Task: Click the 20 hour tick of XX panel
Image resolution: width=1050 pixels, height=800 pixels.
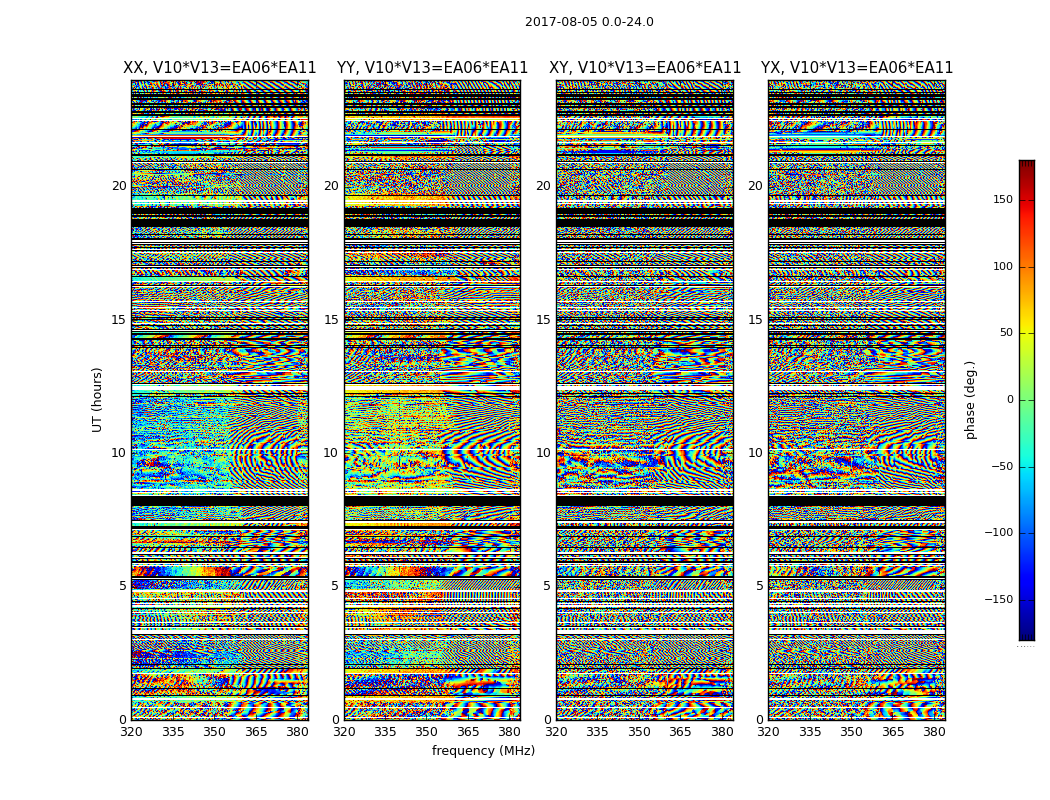Action: [x=119, y=185]
